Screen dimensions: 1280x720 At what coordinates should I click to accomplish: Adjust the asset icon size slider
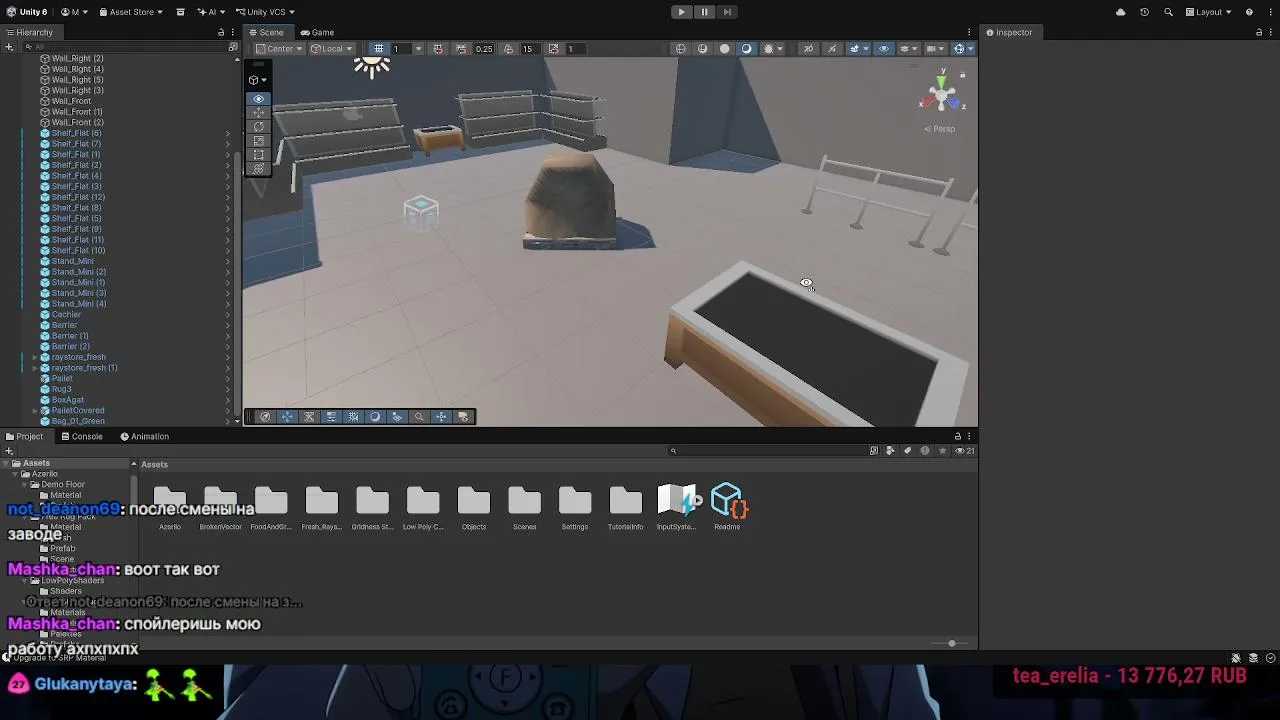951,643
